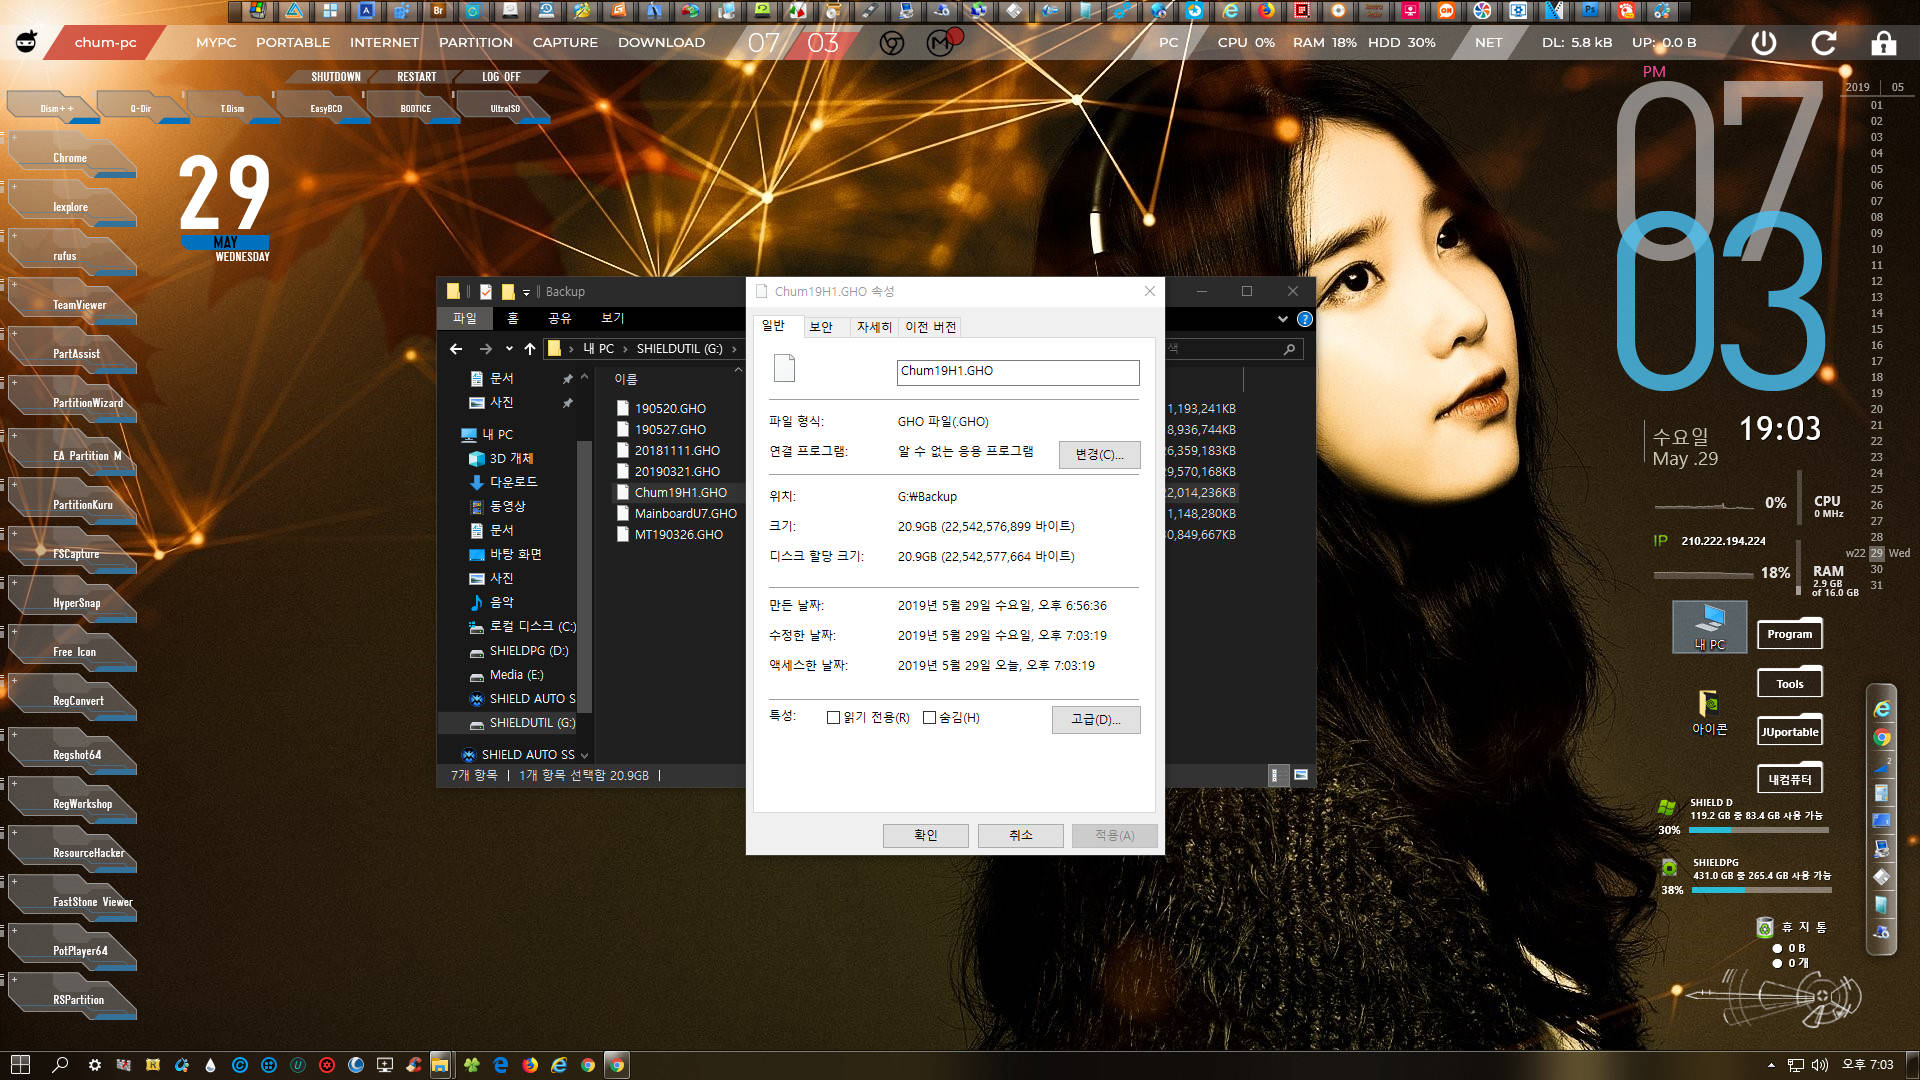Select 20181111.GHO in the file list
Screen dimensions: 1920x1080
point(677,451)
